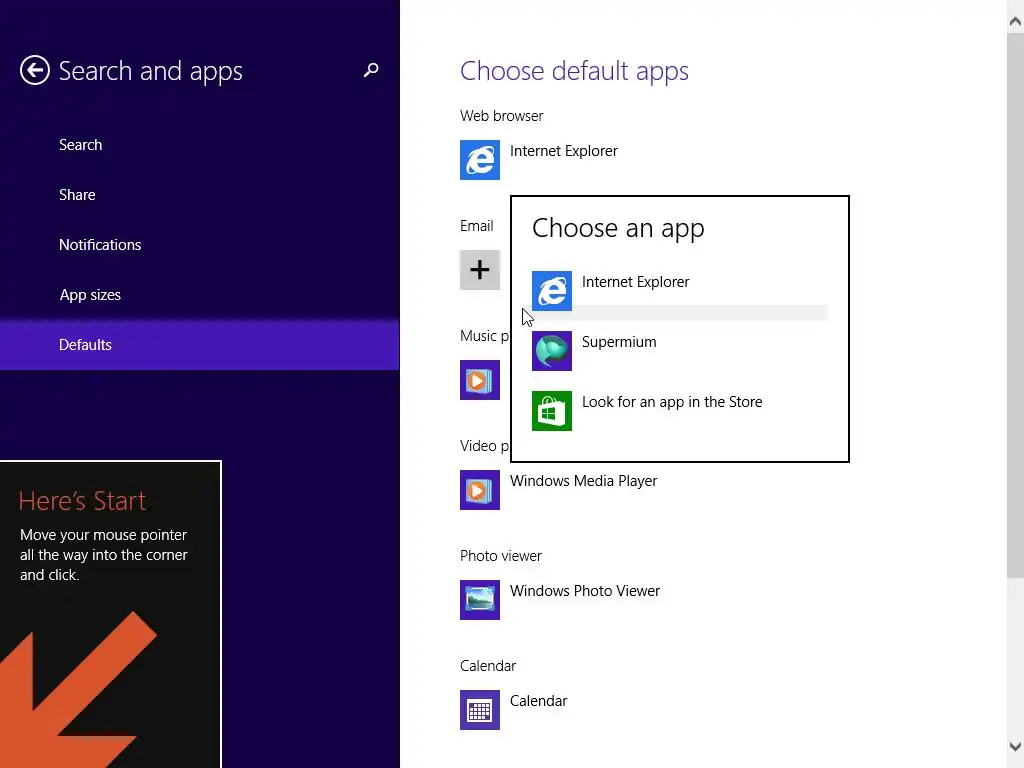
Task: Open App sizes settings
Action: point(90,295)
